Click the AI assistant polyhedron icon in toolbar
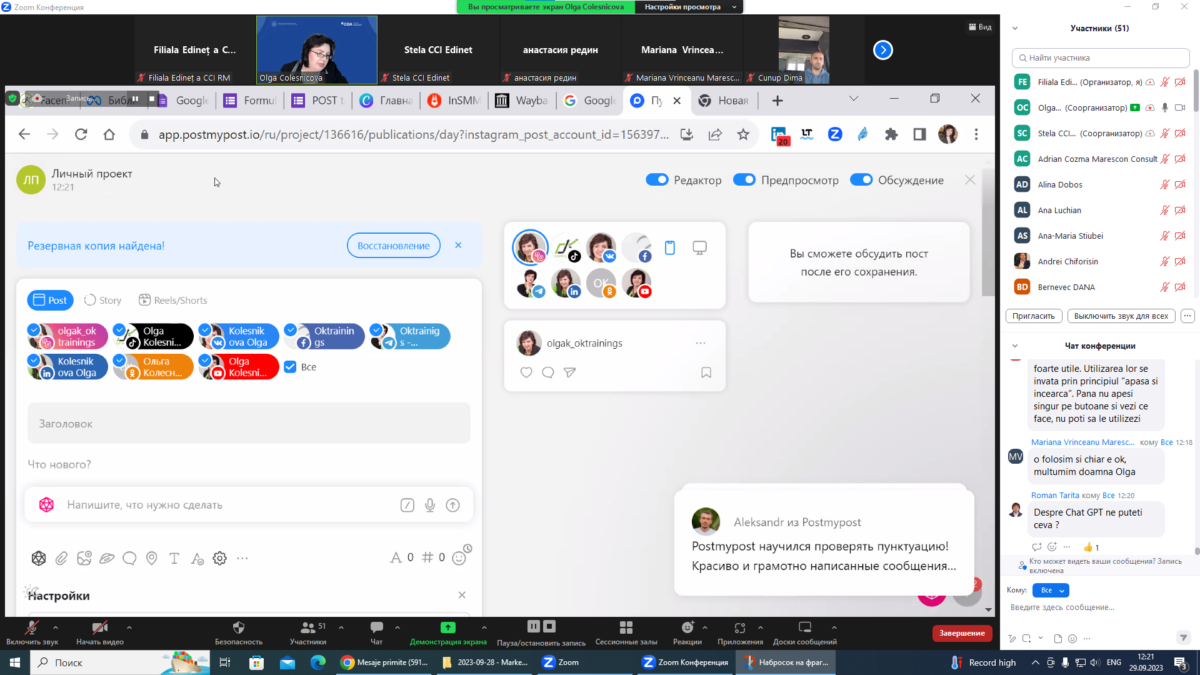 click(38, 558)
